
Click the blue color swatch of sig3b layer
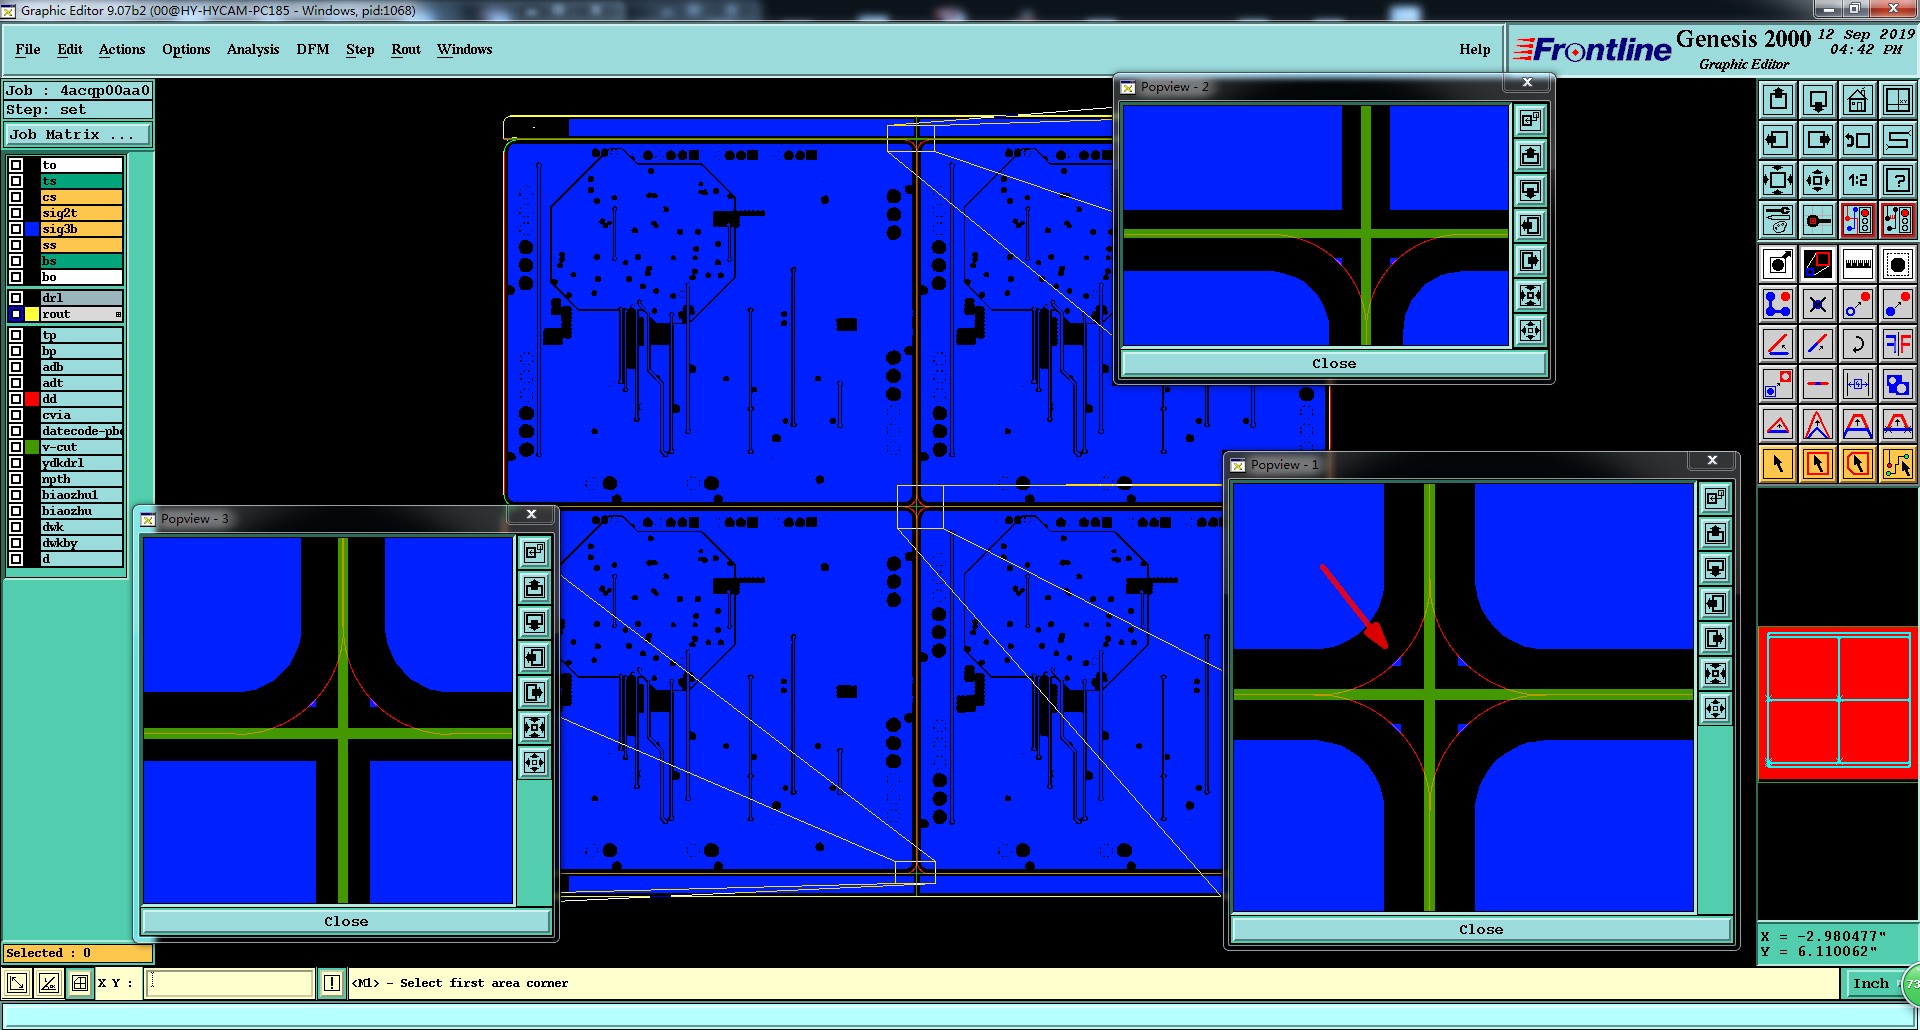[33, 229]
